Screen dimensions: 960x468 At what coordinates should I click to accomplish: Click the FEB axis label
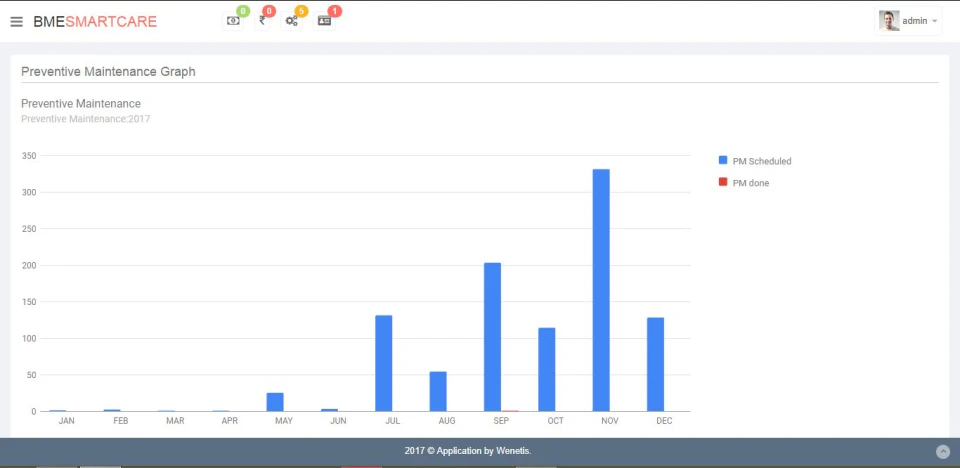121,421
